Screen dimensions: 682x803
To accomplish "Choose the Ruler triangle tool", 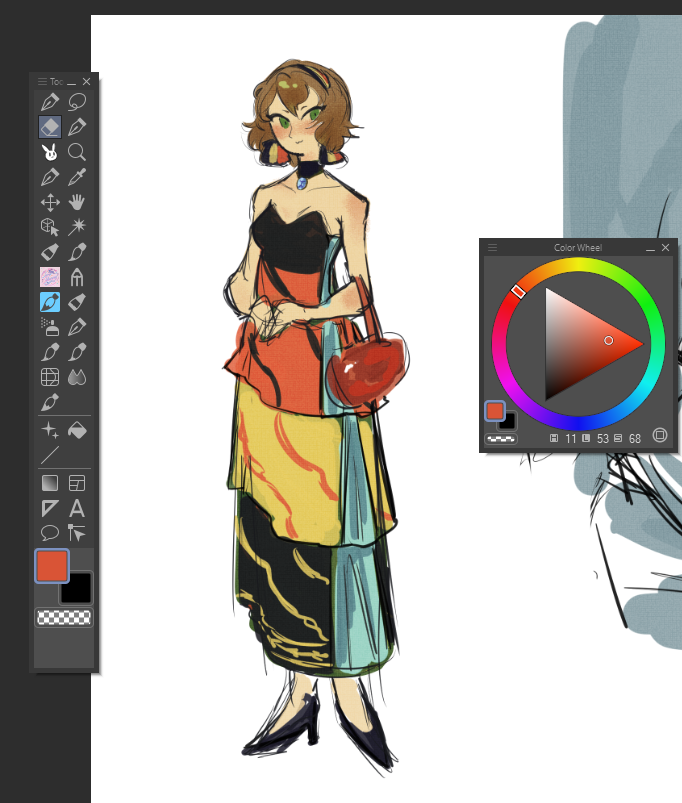I will pos(50,508).
